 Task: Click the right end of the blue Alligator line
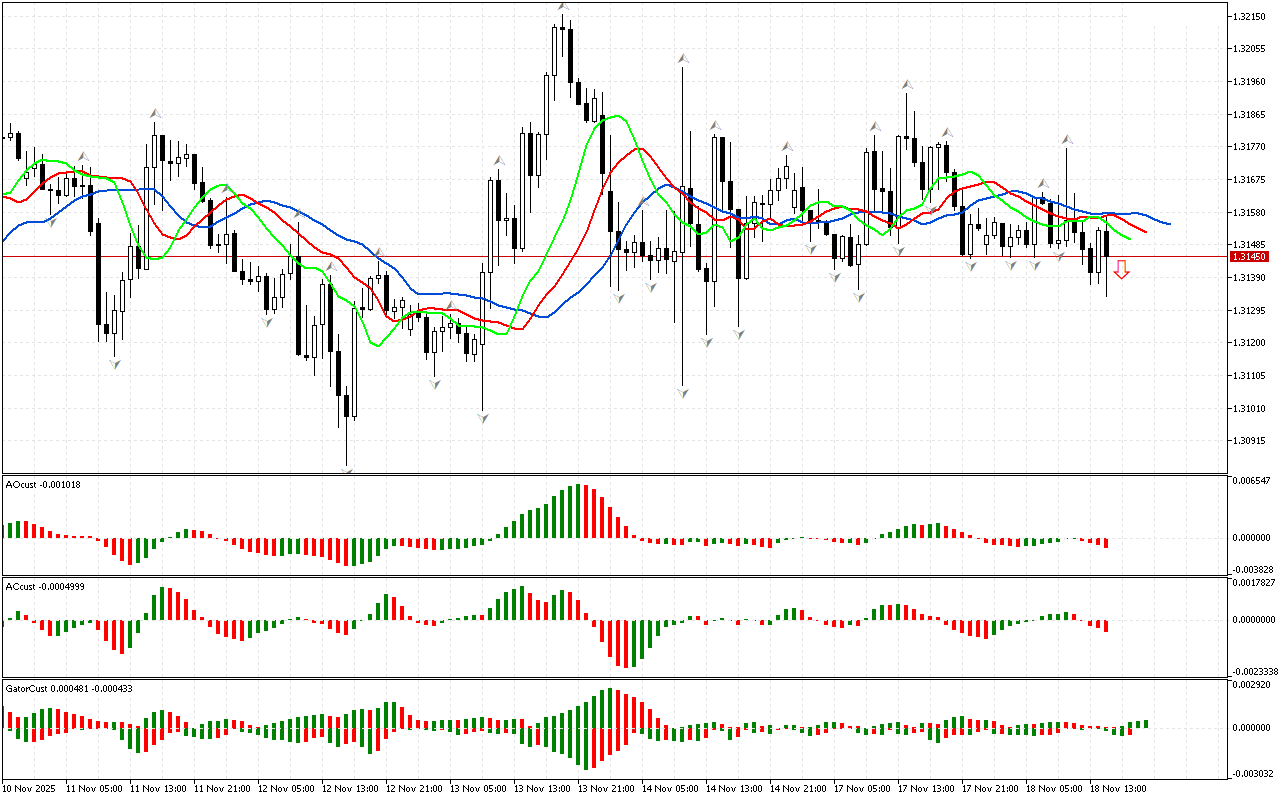tap(1168, 223)
